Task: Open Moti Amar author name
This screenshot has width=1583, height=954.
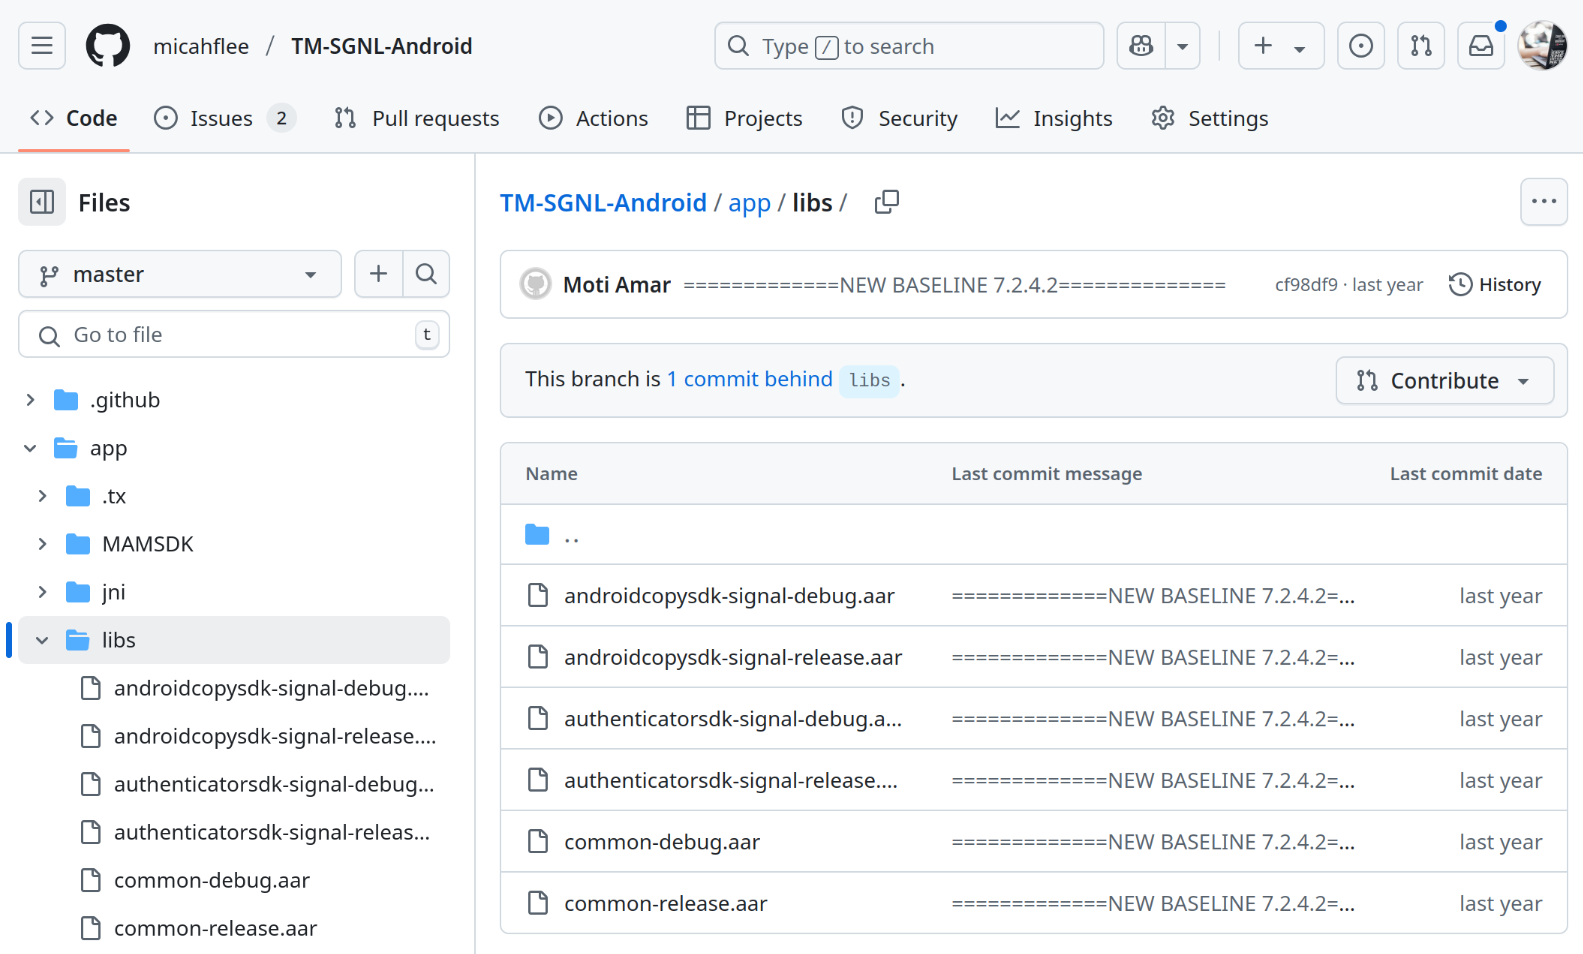Action: pos(617,285)
